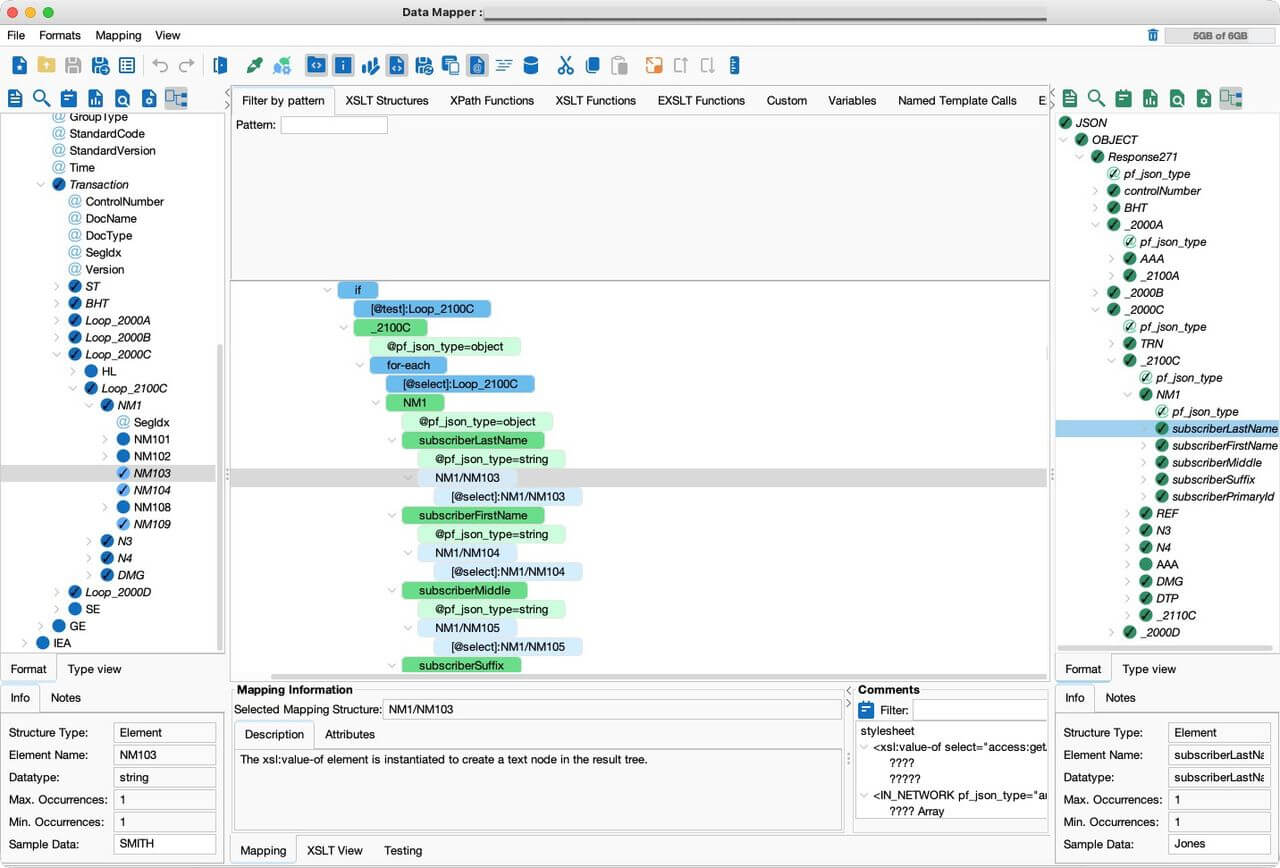Screen dimensions: 1280x868
Task: Open the Formats menu
Action: click(x=60, y=35)
